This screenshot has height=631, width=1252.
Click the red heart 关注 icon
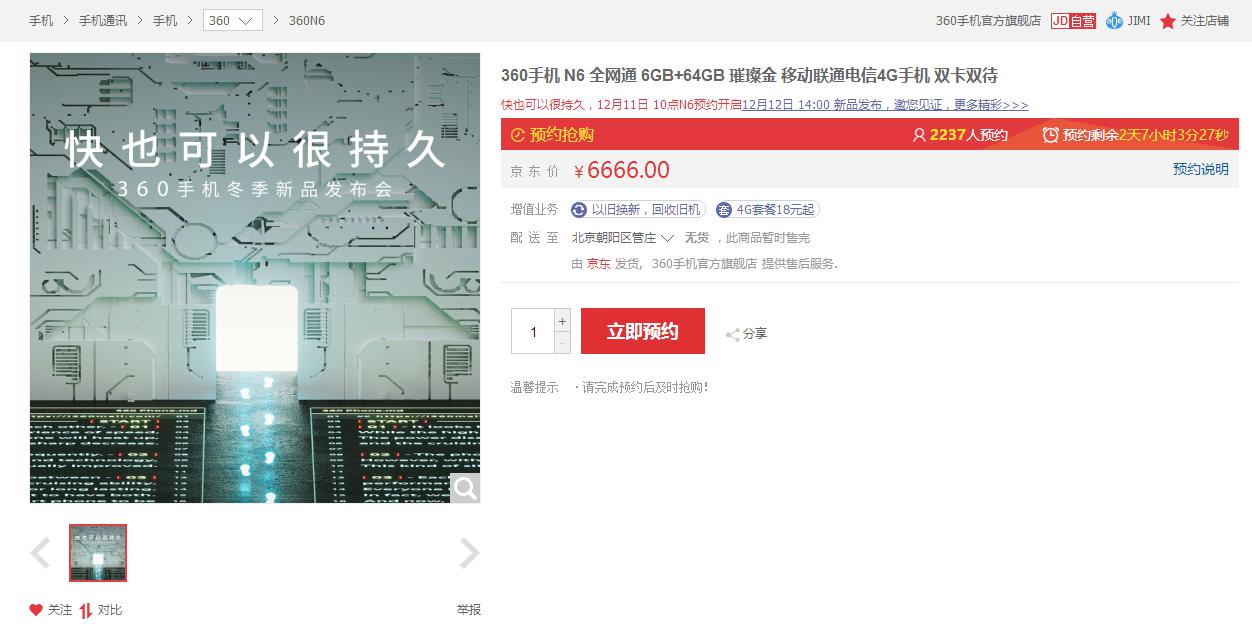tap(36, 610)
